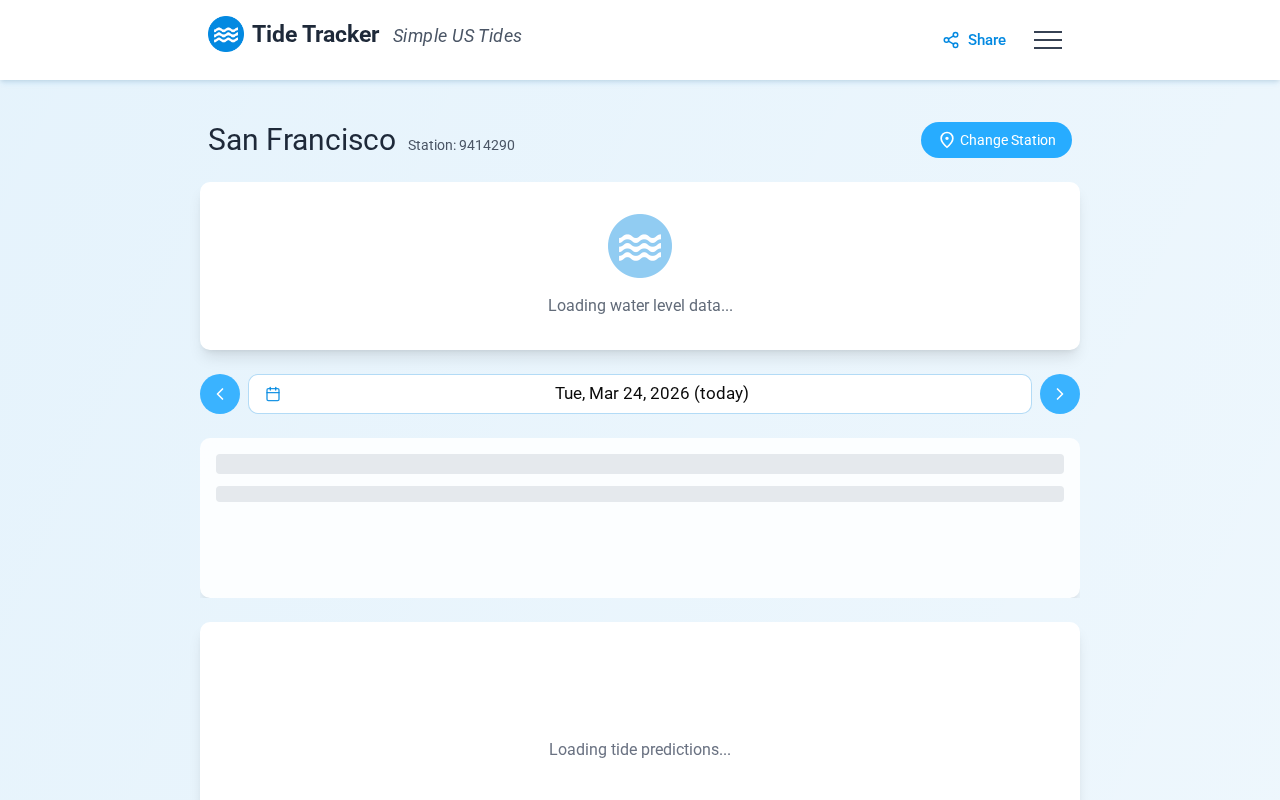Open the hamburger menu

(1048, 40)
